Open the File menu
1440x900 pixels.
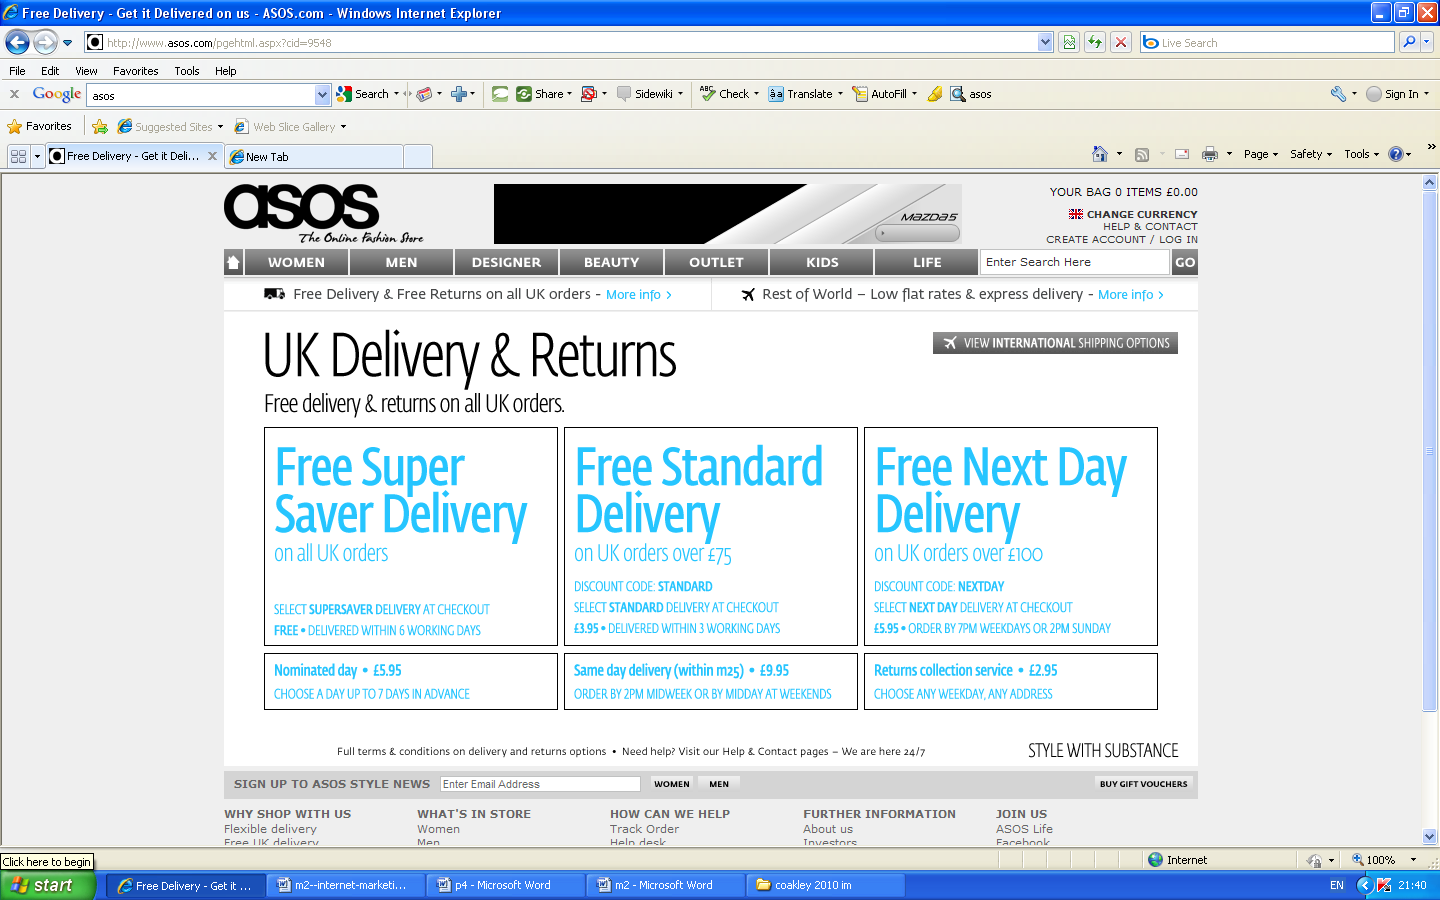pos(17,71)
